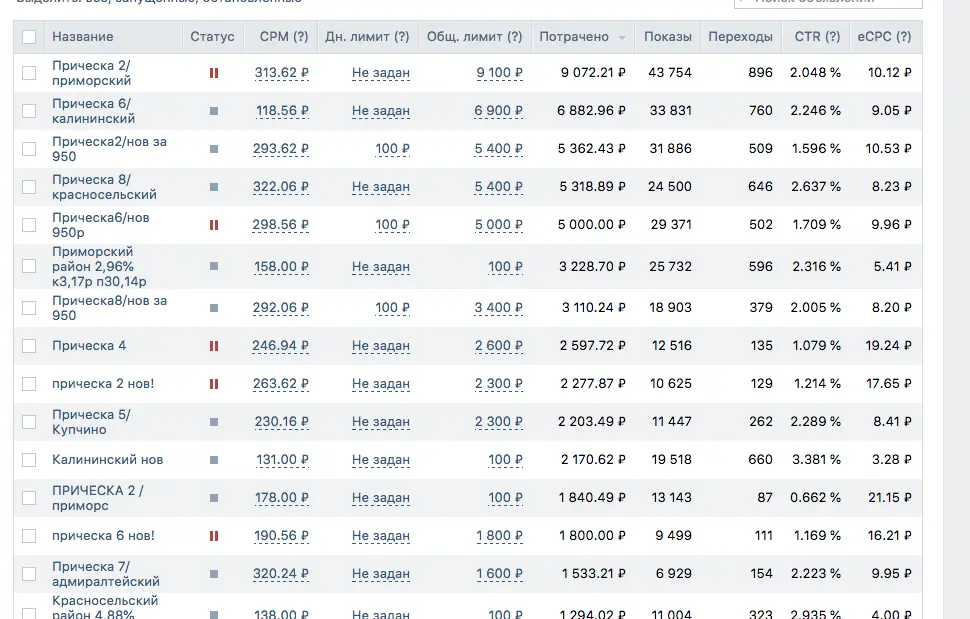Edit the total limit 9 100 ₽ value
970x619 pixels.
499,73
